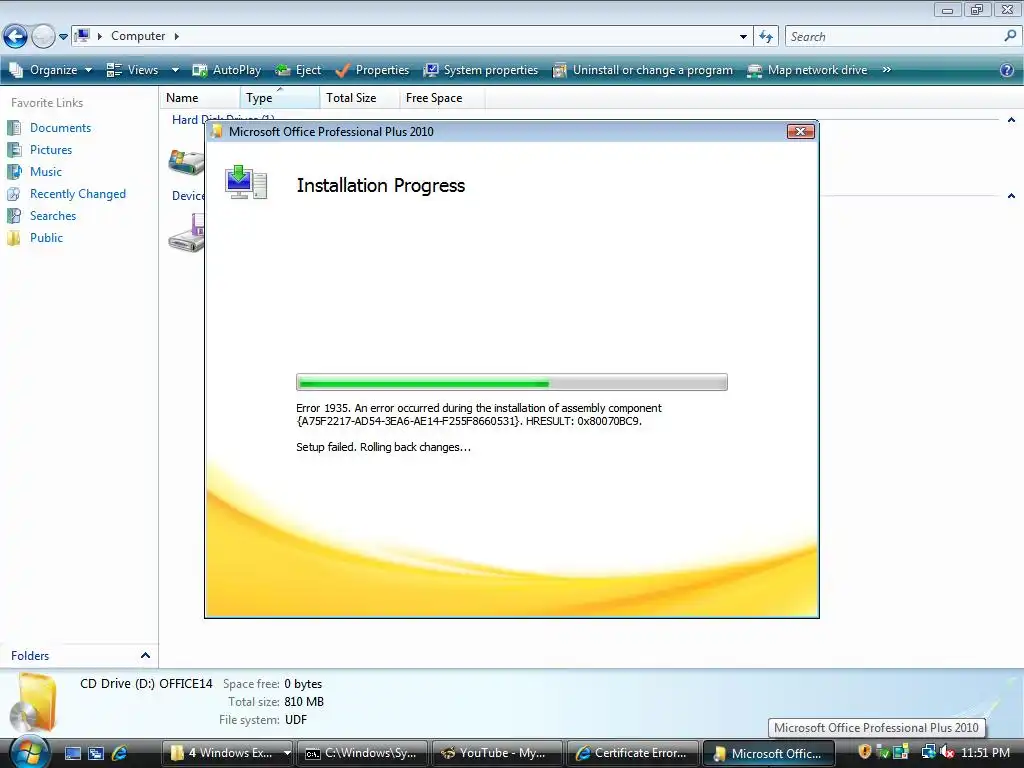
Task: Click the muted volume tray icon
Action: (x=947, y=752)
